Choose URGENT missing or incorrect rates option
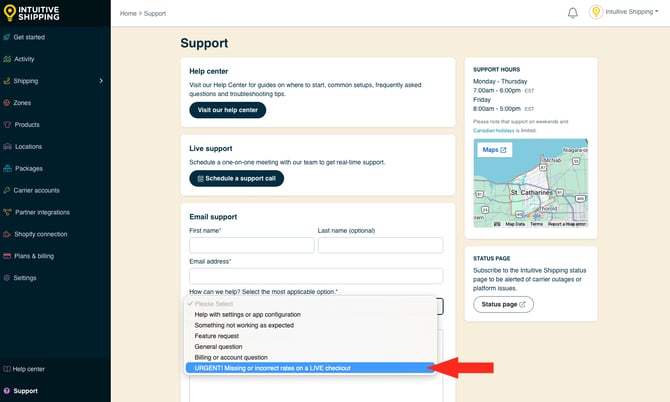This screenshot has height=402, width=670. pos(311,368)
